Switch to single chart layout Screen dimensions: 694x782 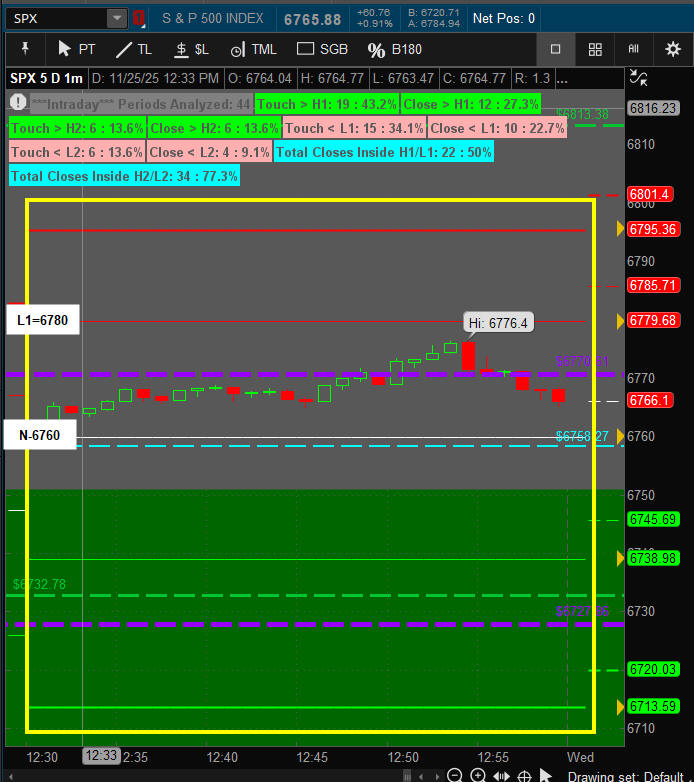click(556, 49)
